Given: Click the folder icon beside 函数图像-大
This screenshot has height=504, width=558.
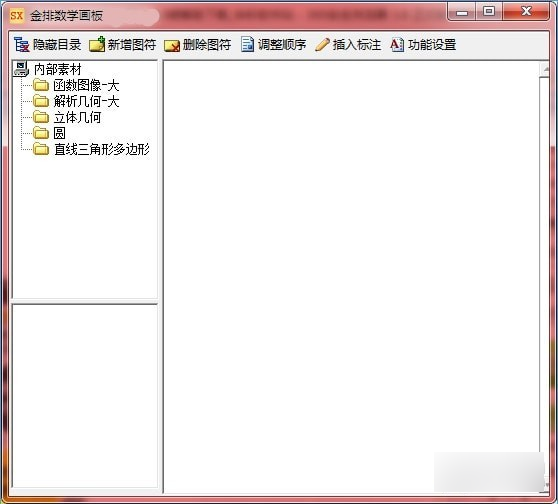Looking at the screenshot, I should point(41,85).
